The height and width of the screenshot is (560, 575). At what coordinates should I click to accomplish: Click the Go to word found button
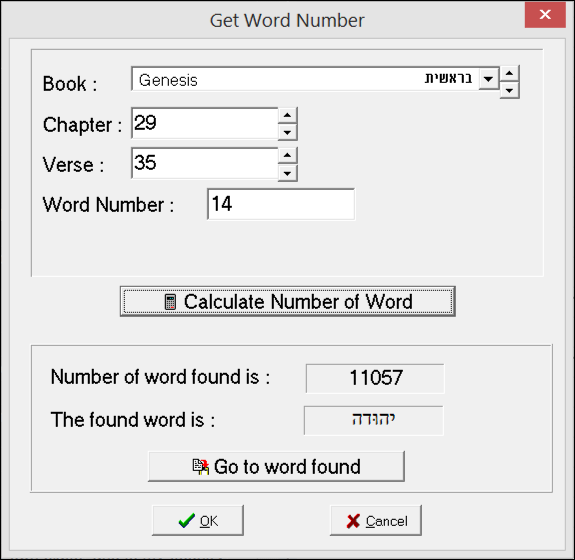(276, 466)
